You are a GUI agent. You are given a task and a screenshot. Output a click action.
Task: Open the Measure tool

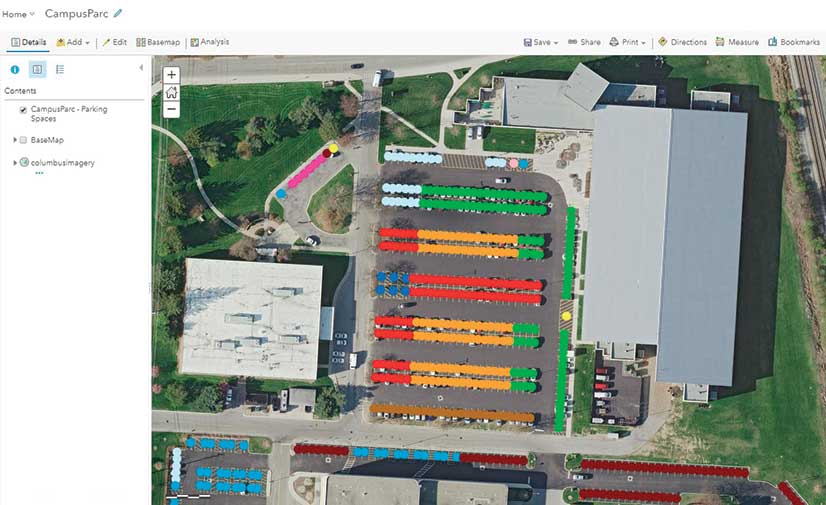click(737, 42)
